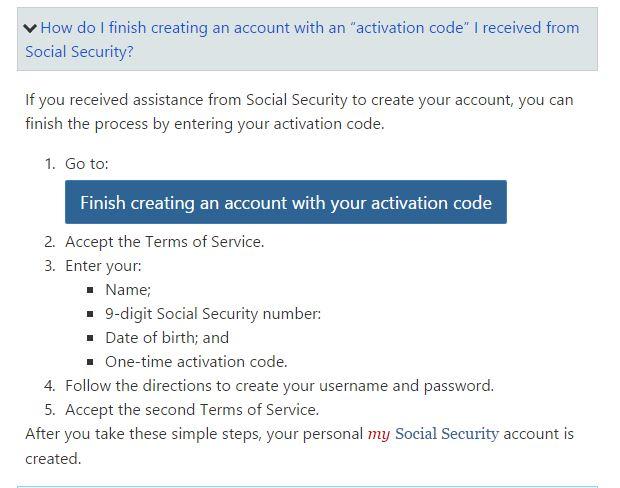Click the red italic "my" word

[379, 435]
